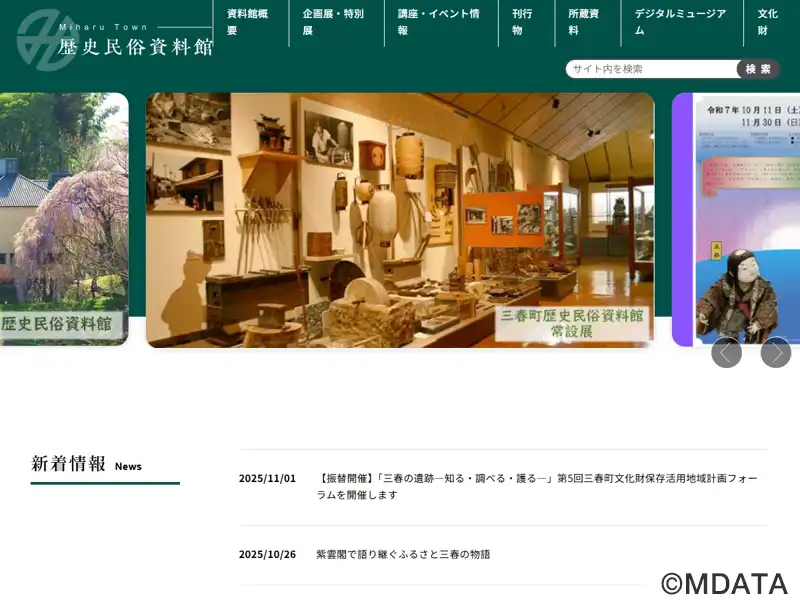Viewport: 800px width, 600px height.
Task: Click the 歴史民俗資料館 site title text
Action: (136, 46)
